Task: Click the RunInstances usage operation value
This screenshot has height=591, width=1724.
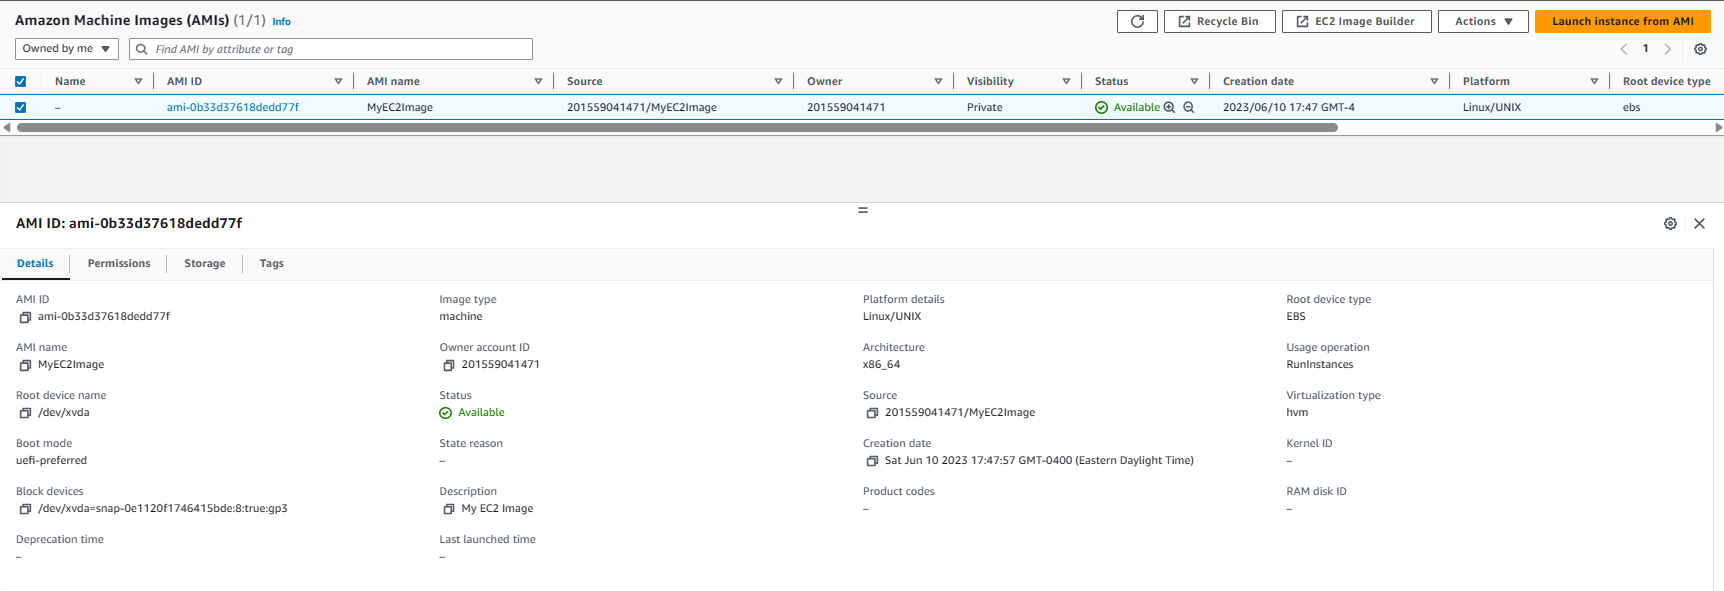Action: point(1319,365)
